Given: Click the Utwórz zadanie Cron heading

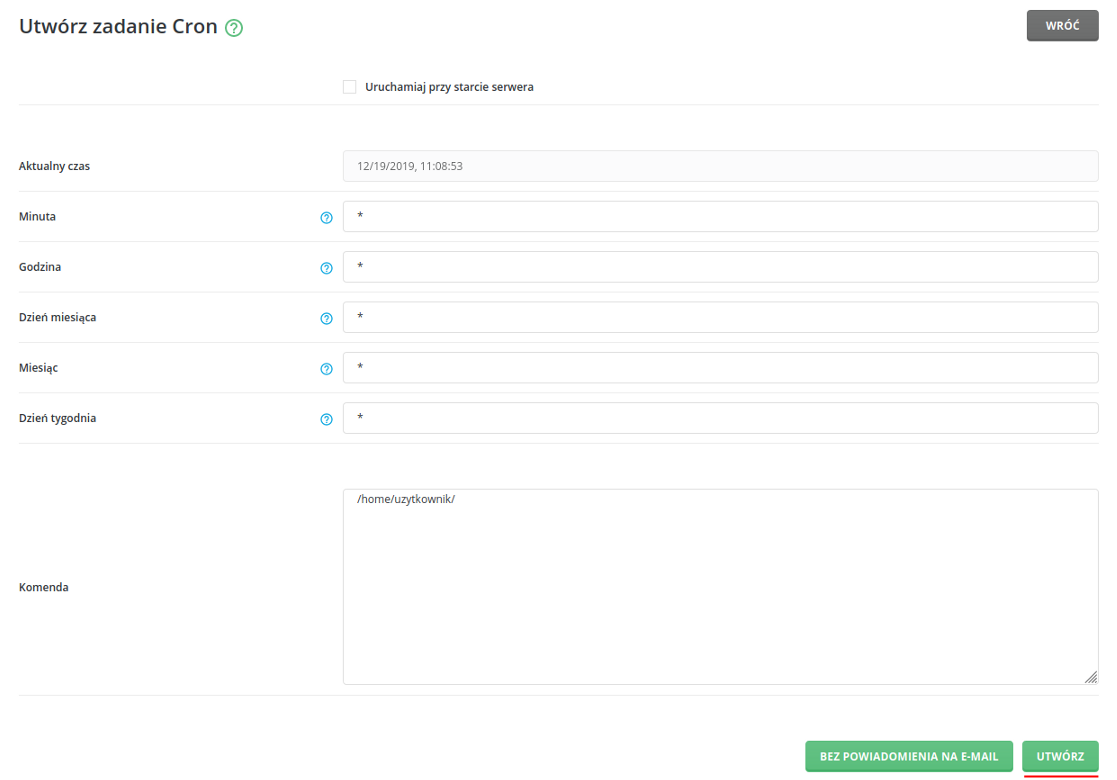Looking at the screenshot, I should (x=118, y=26).
